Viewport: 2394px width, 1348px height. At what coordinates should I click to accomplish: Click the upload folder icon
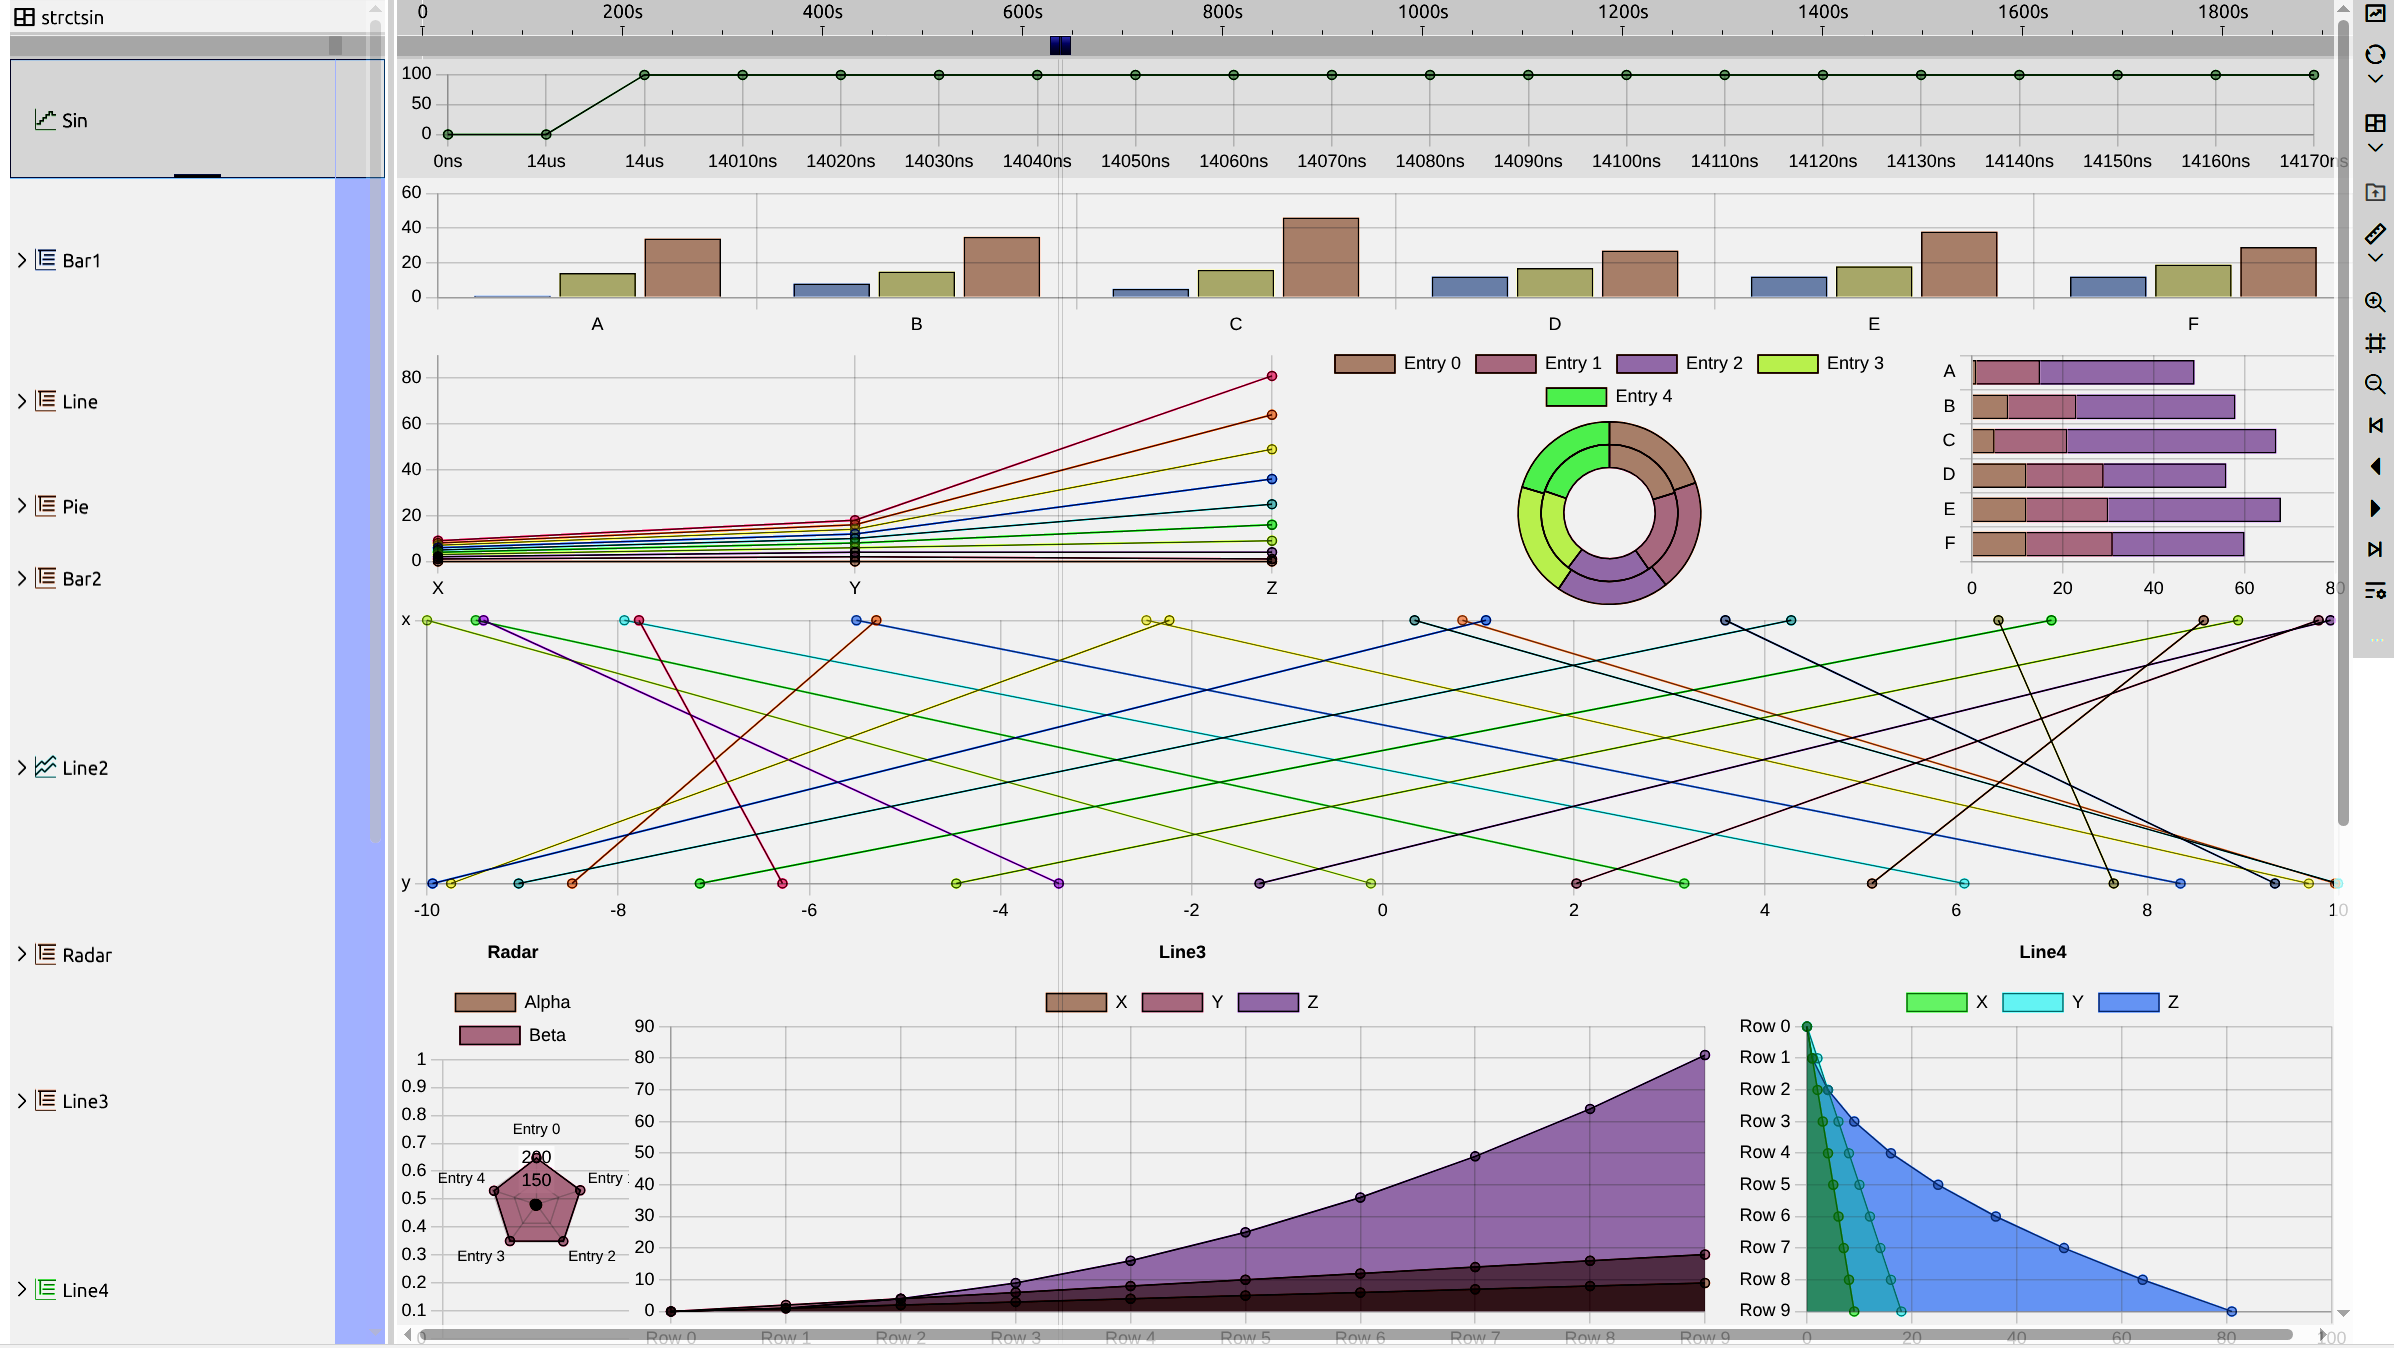coord(2375,192)
